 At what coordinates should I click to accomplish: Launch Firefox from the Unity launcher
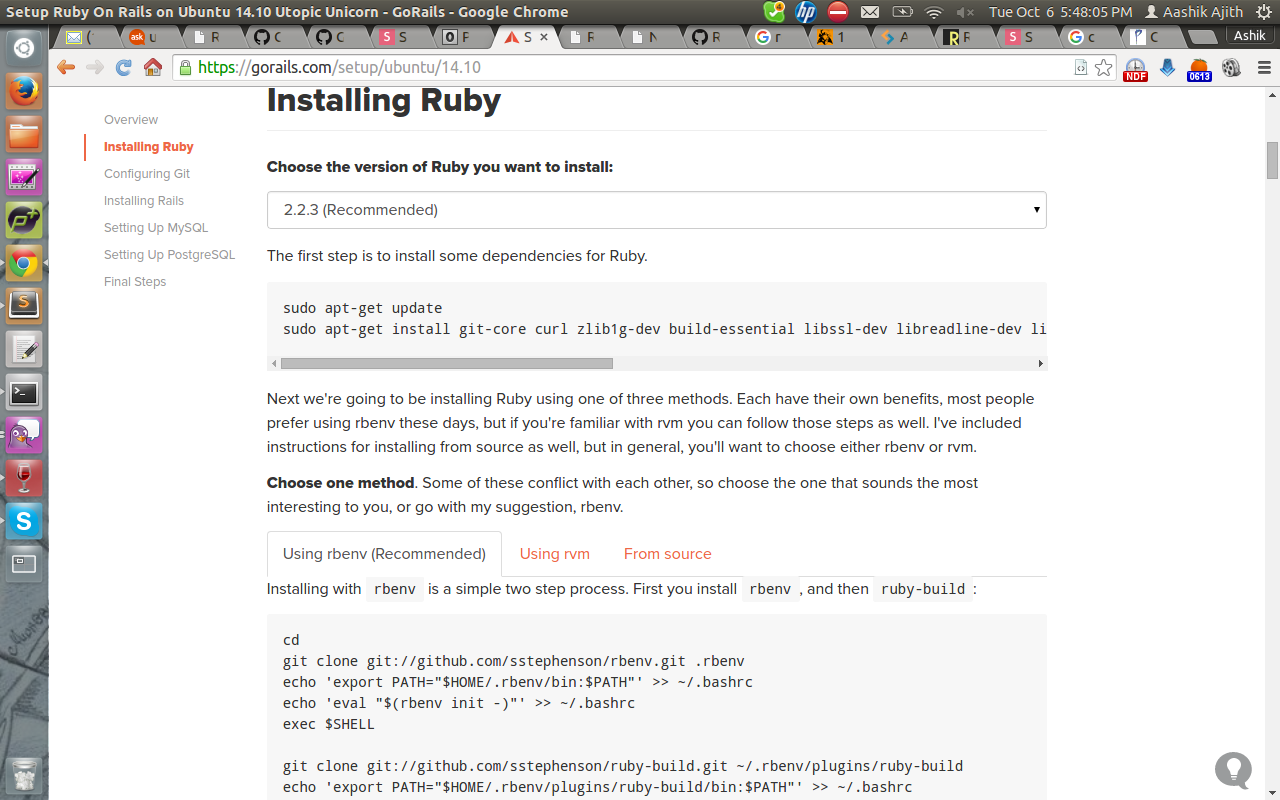click(24, 91)
